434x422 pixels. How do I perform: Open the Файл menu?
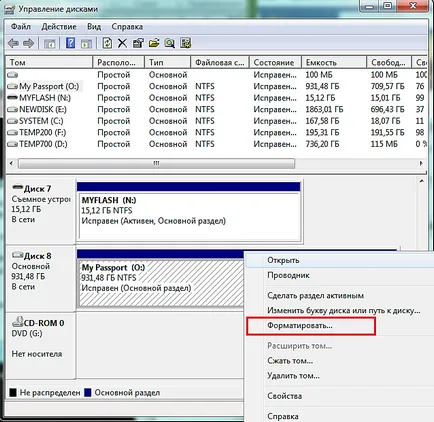click(x=21, y=27)
